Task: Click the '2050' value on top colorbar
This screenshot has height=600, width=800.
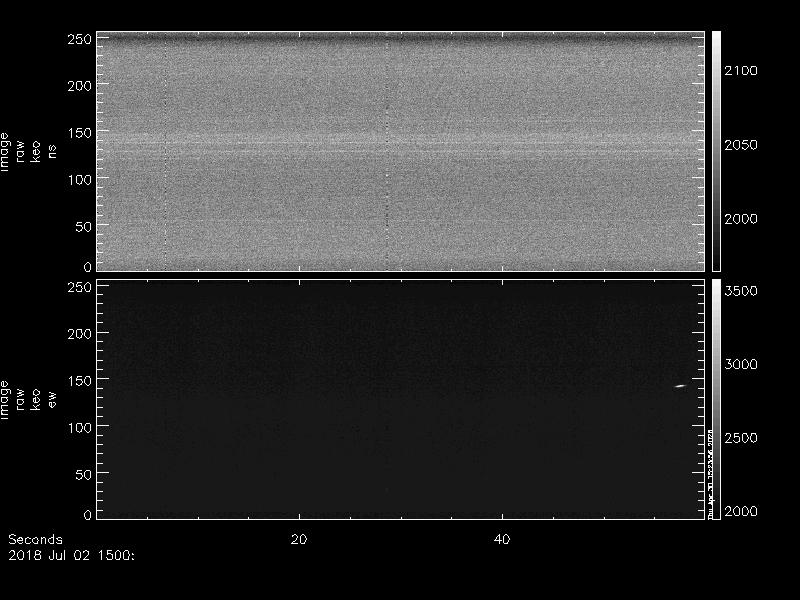Action: [741, 145]
